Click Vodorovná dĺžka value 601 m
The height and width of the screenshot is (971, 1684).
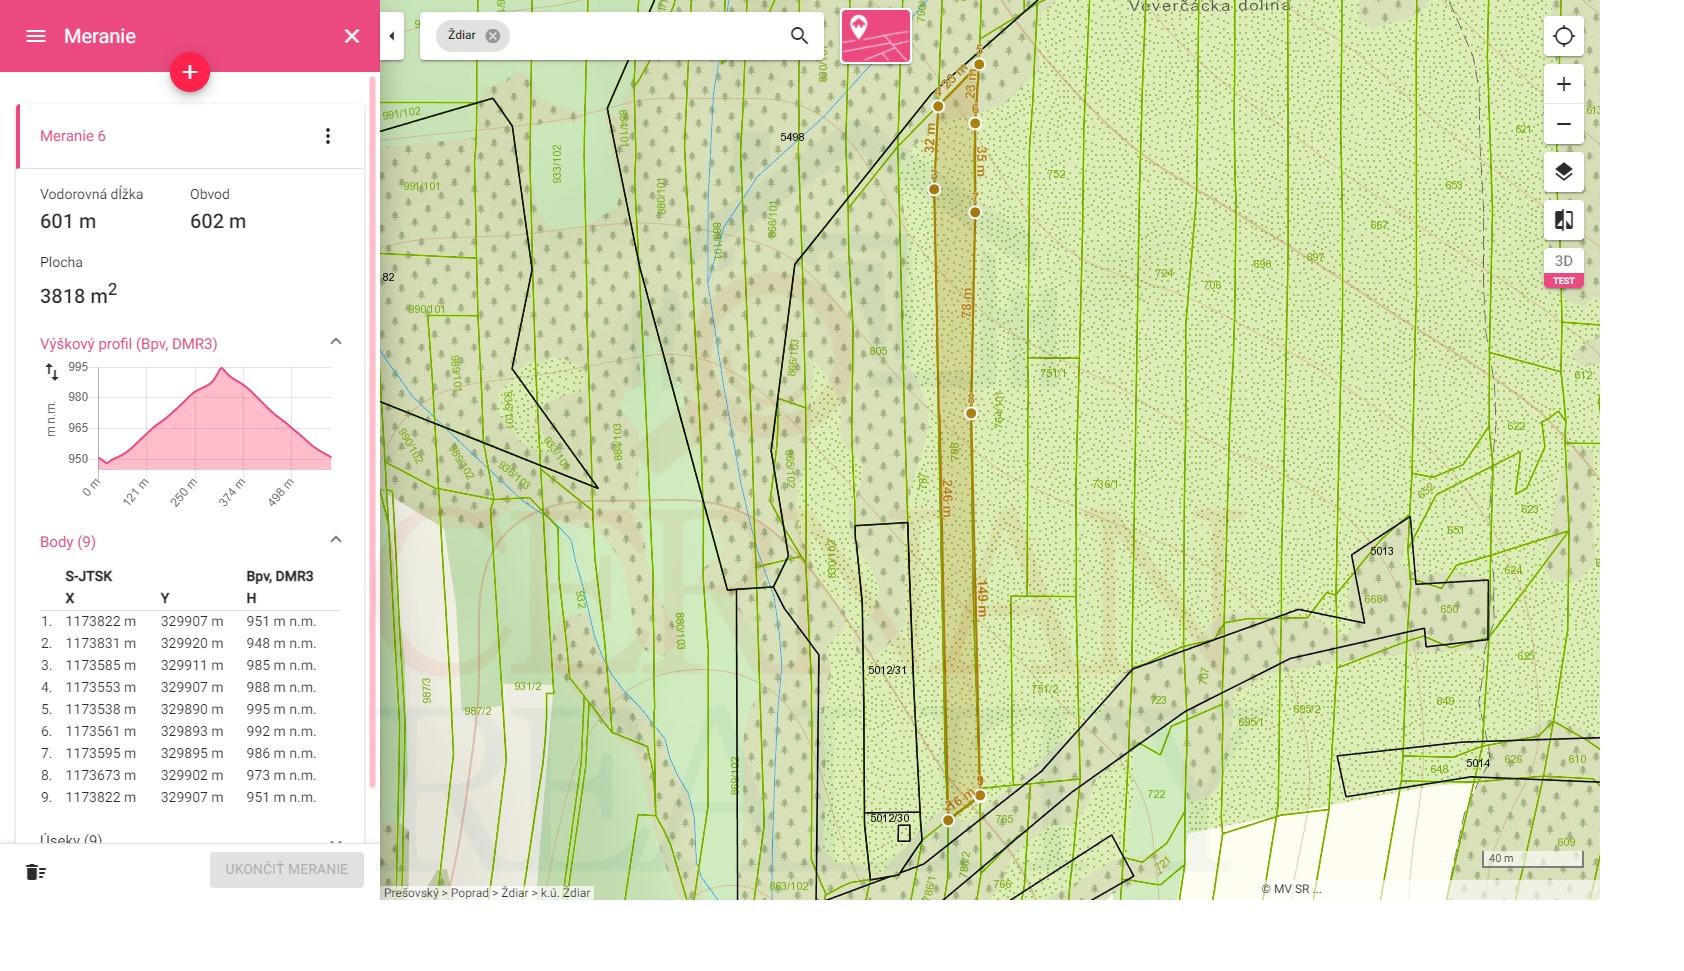coord(68,221)
